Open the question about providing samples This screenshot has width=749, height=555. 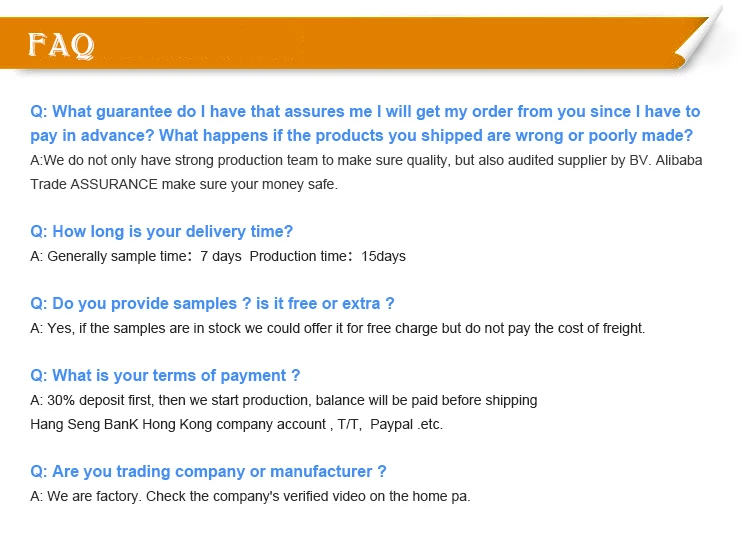[x=212, y=304]
